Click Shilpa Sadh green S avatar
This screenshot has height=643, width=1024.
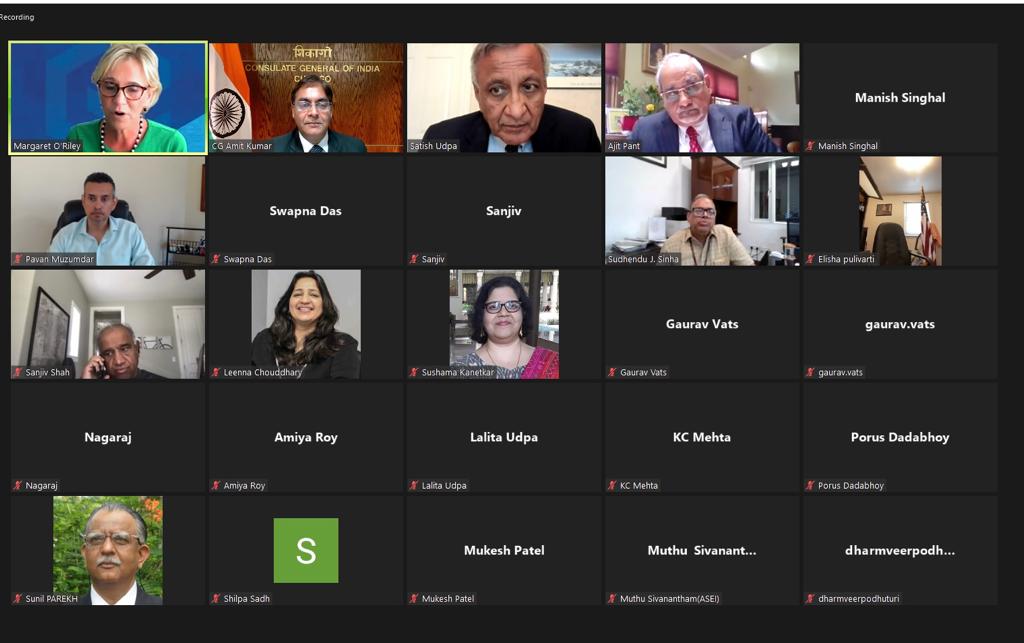(x=306, y=550)
